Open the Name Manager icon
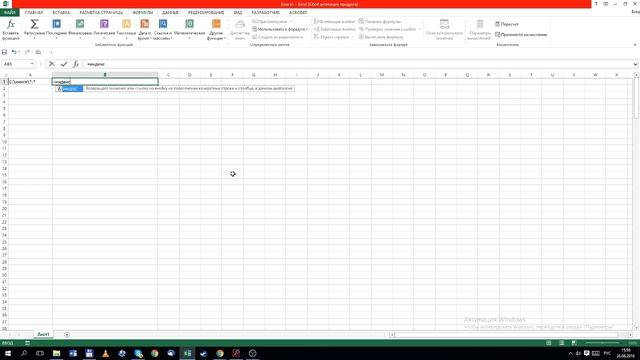 [240, 24]
